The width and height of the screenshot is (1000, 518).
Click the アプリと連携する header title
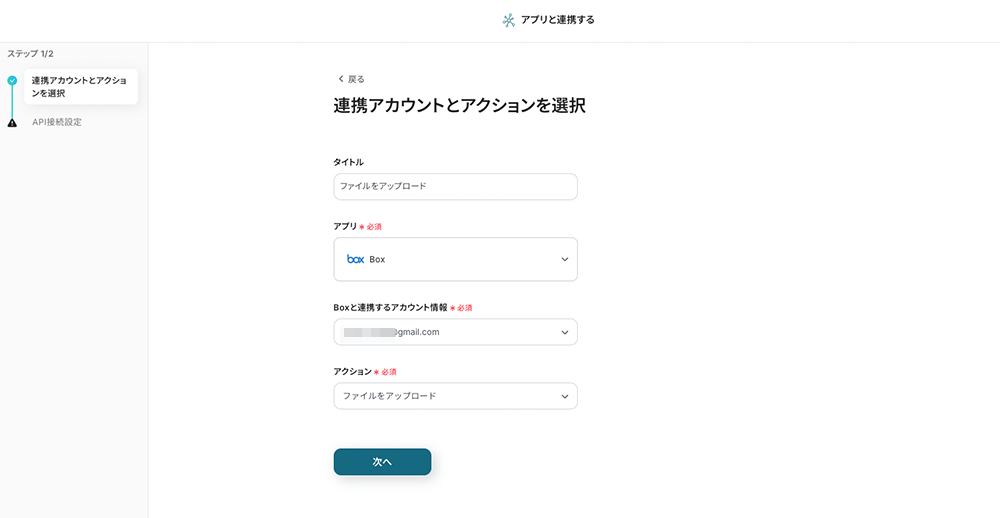pyautogui.click(x=557, y=20)
